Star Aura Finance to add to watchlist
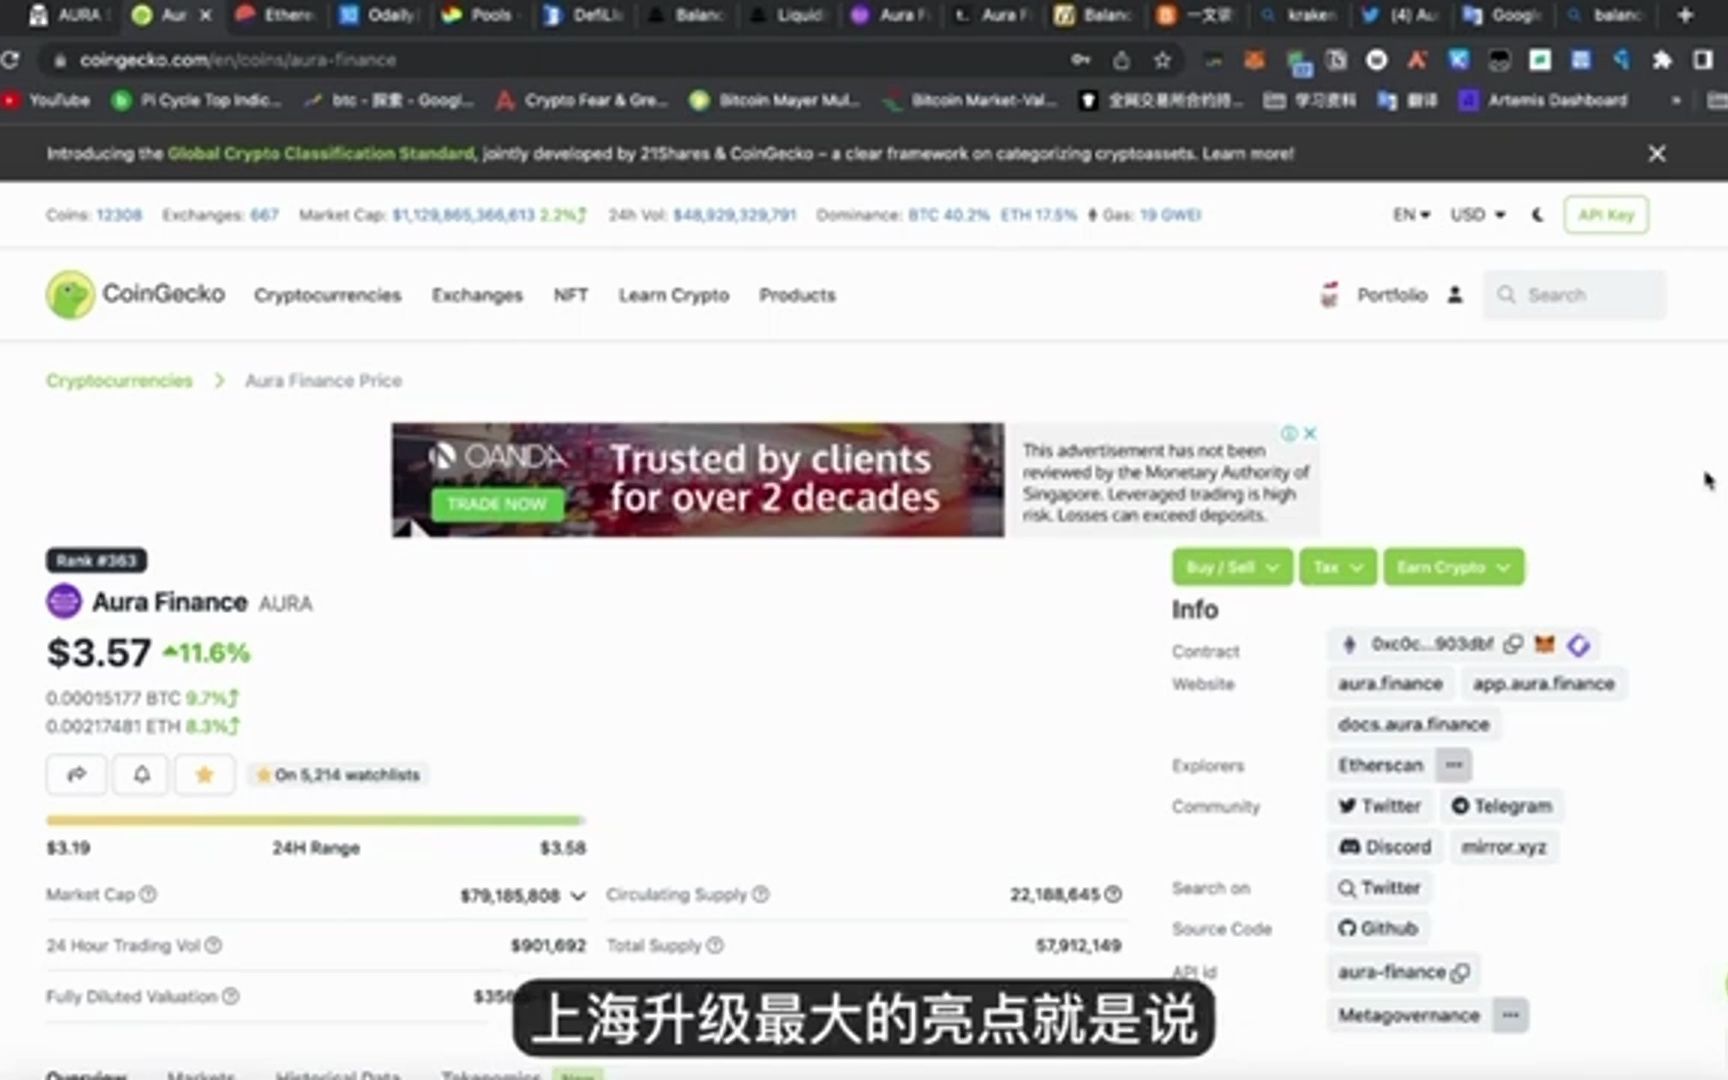 (204, 774)
